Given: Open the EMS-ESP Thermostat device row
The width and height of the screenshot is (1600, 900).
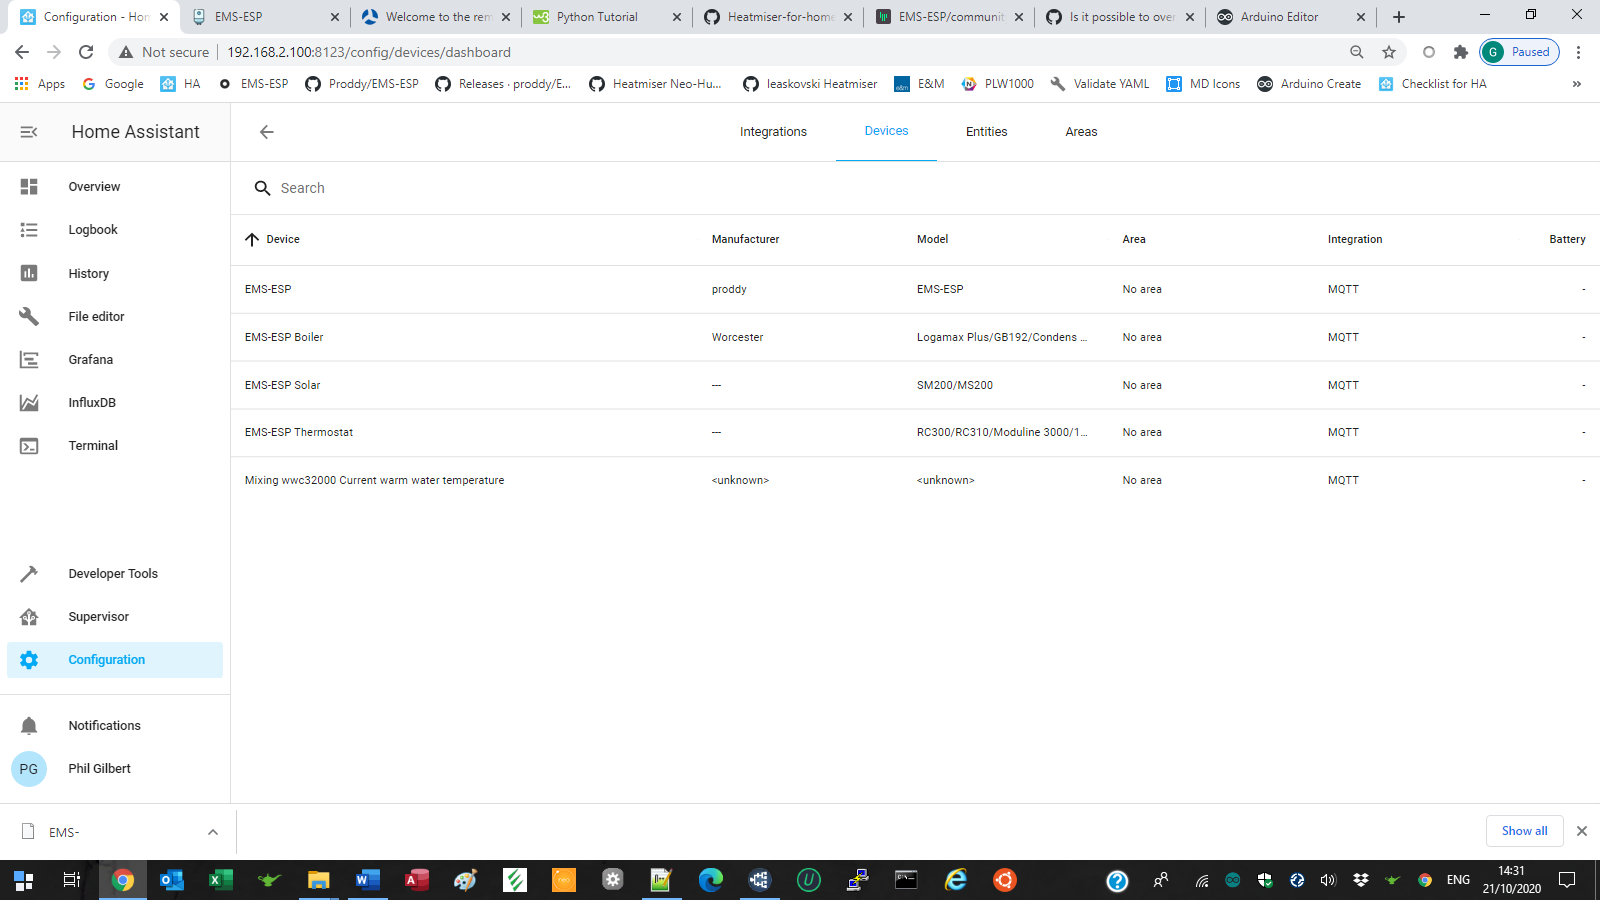Looking at the screenshot, I should (x=915, y=432).
